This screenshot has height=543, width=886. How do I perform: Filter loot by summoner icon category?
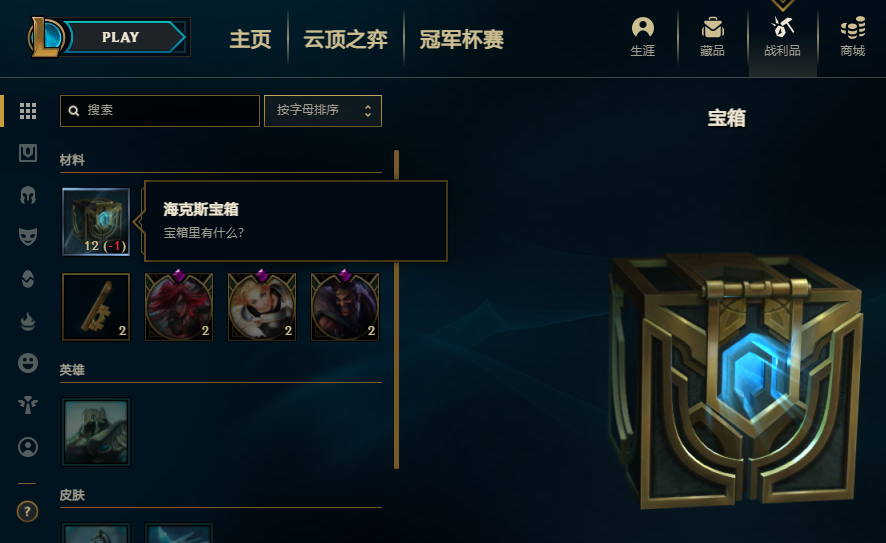pyautogui.click(x=28, y=447)
